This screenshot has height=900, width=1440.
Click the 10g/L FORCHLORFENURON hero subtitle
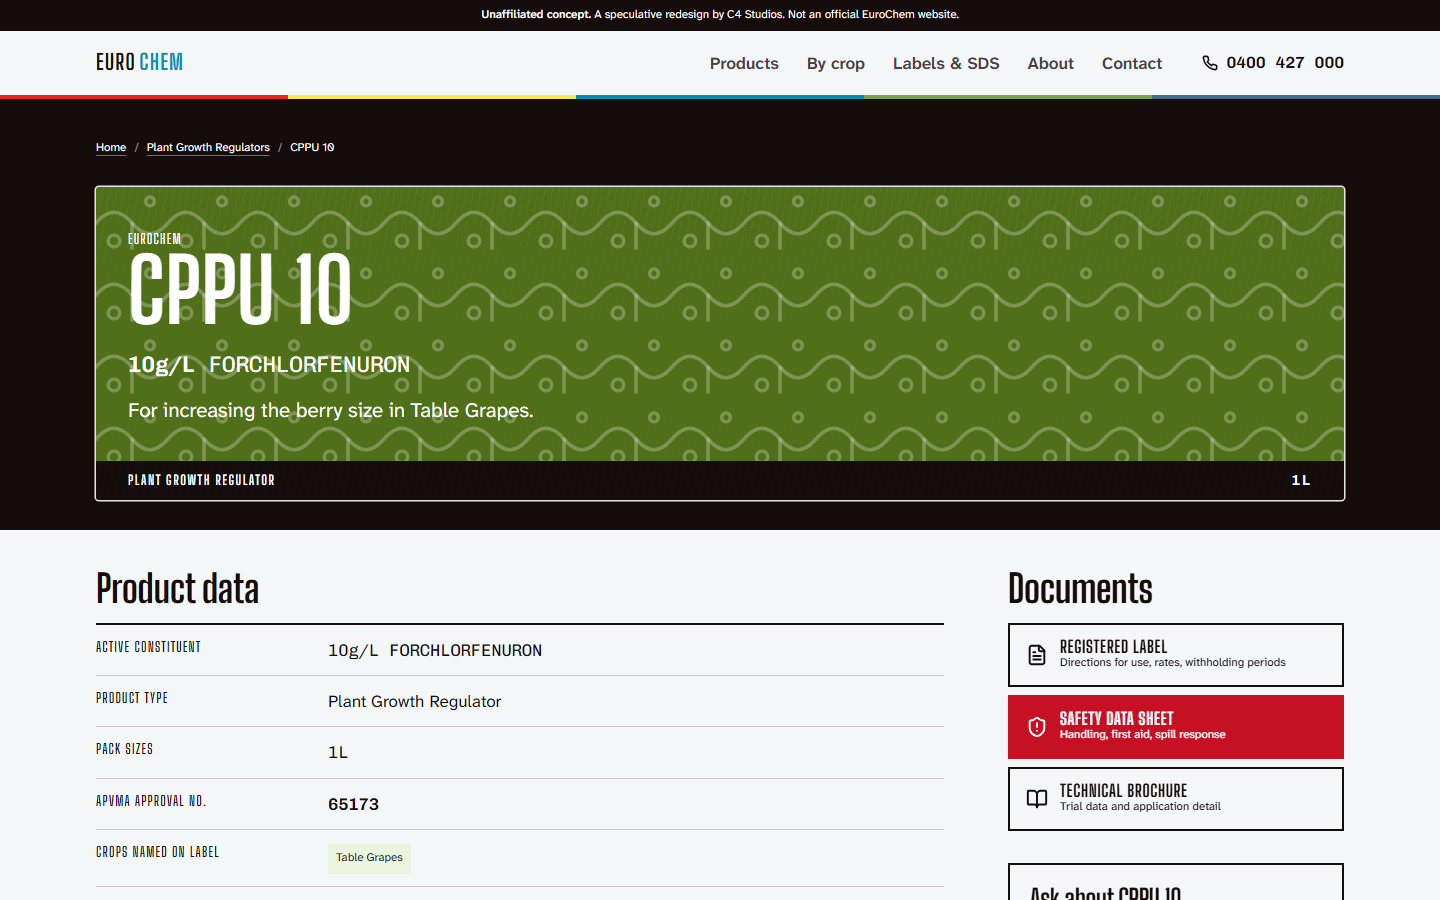[x=269, y=365]
